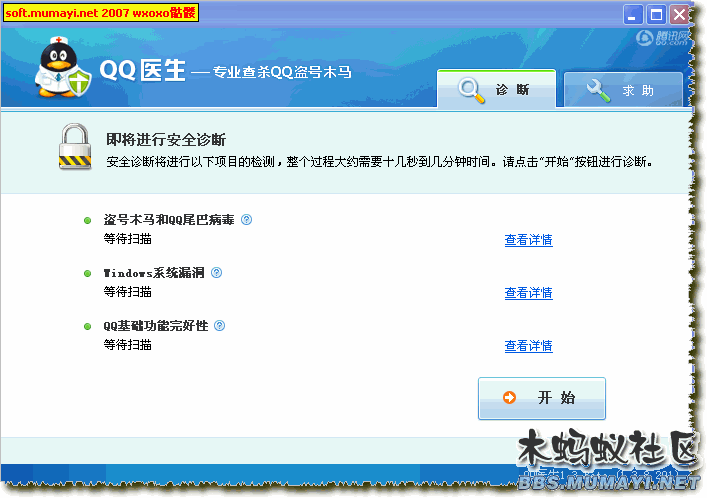Click the wrench icon on 求助 tab
This screenshot has height=498, width=707.
click(x=598, y=90)
